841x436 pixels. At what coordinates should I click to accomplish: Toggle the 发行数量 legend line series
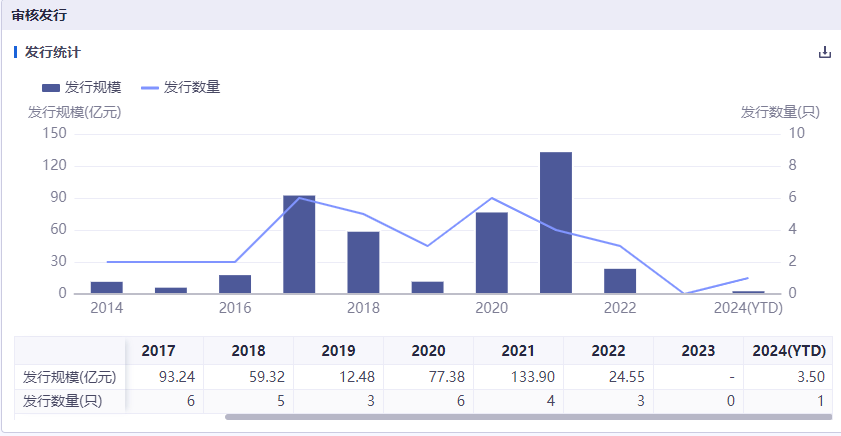click(x=180, y=87)
